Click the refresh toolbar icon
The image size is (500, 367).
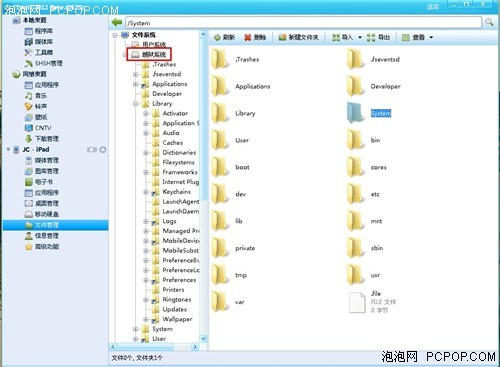217,37
